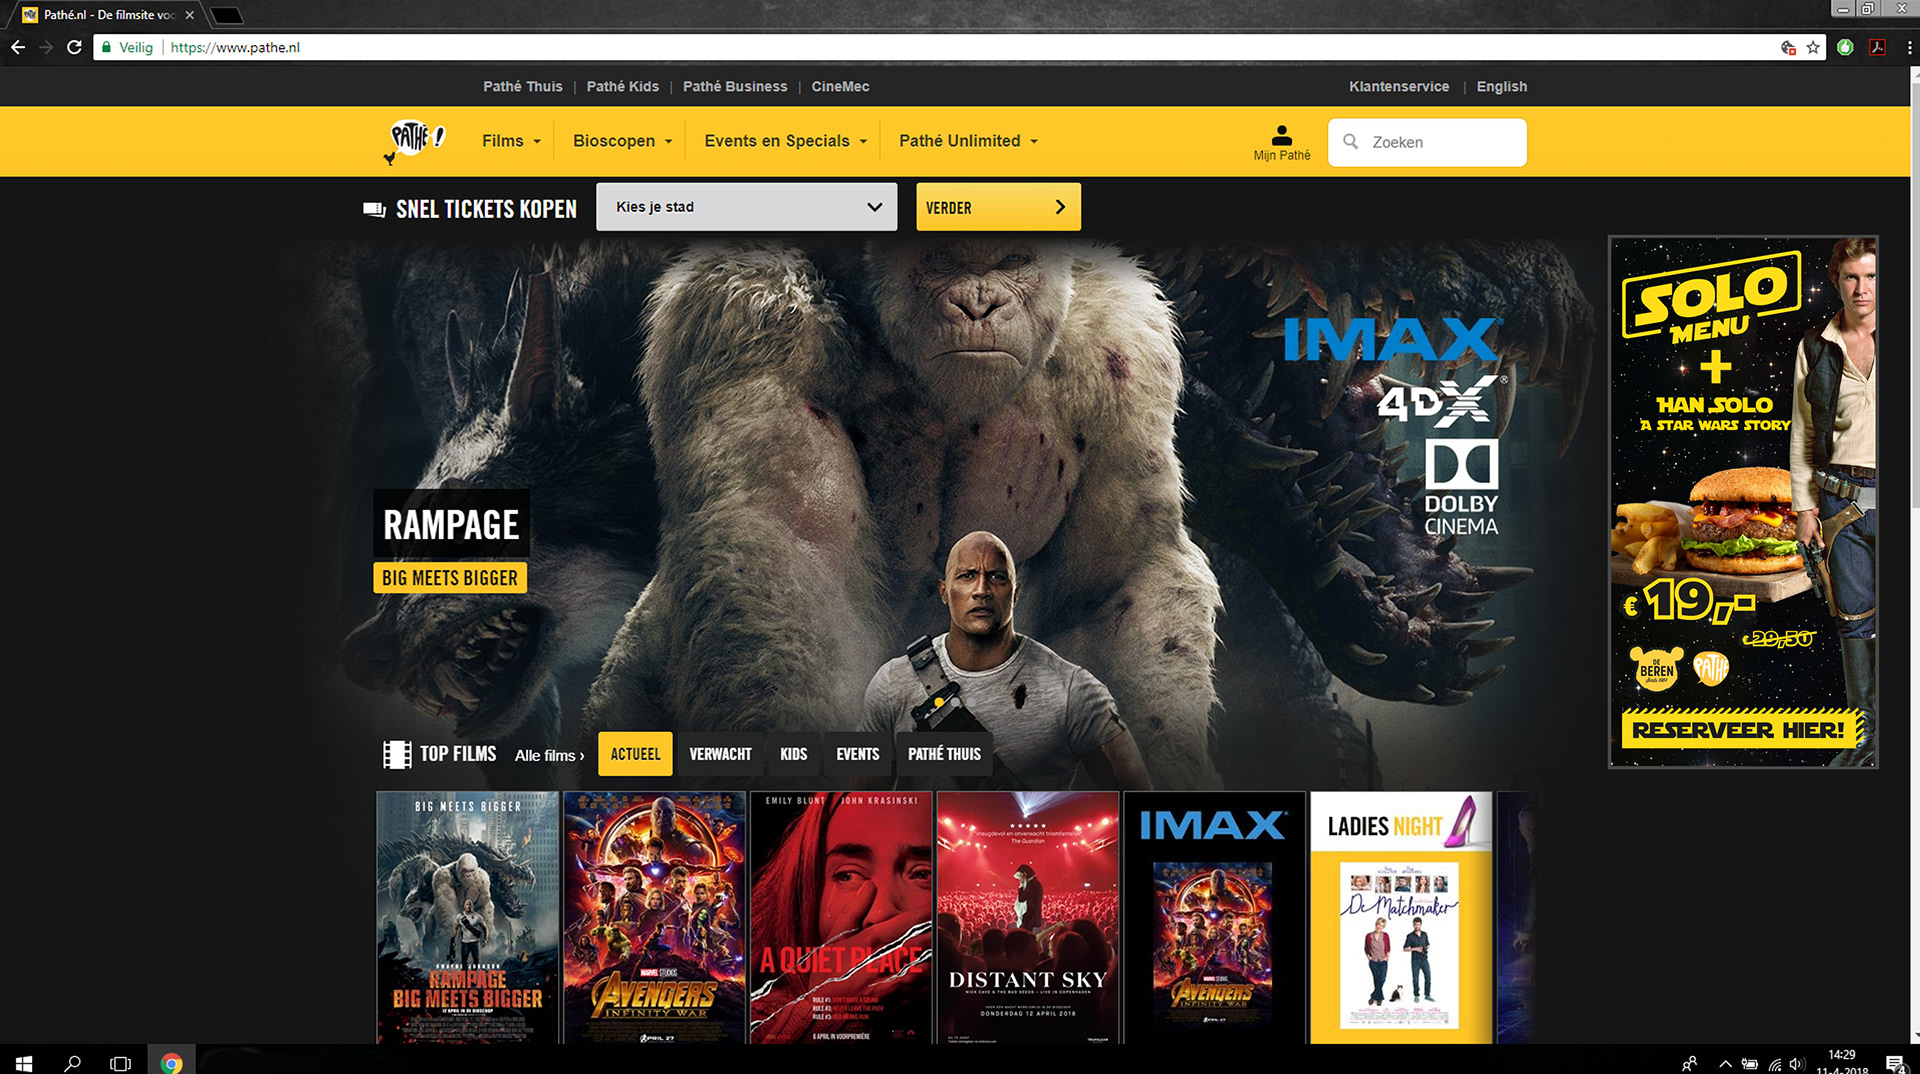Viewport: 1920px width, 1074px height.
Task: Switch to the Pathé Thuis tab
Action: click(x=944, y=754)
